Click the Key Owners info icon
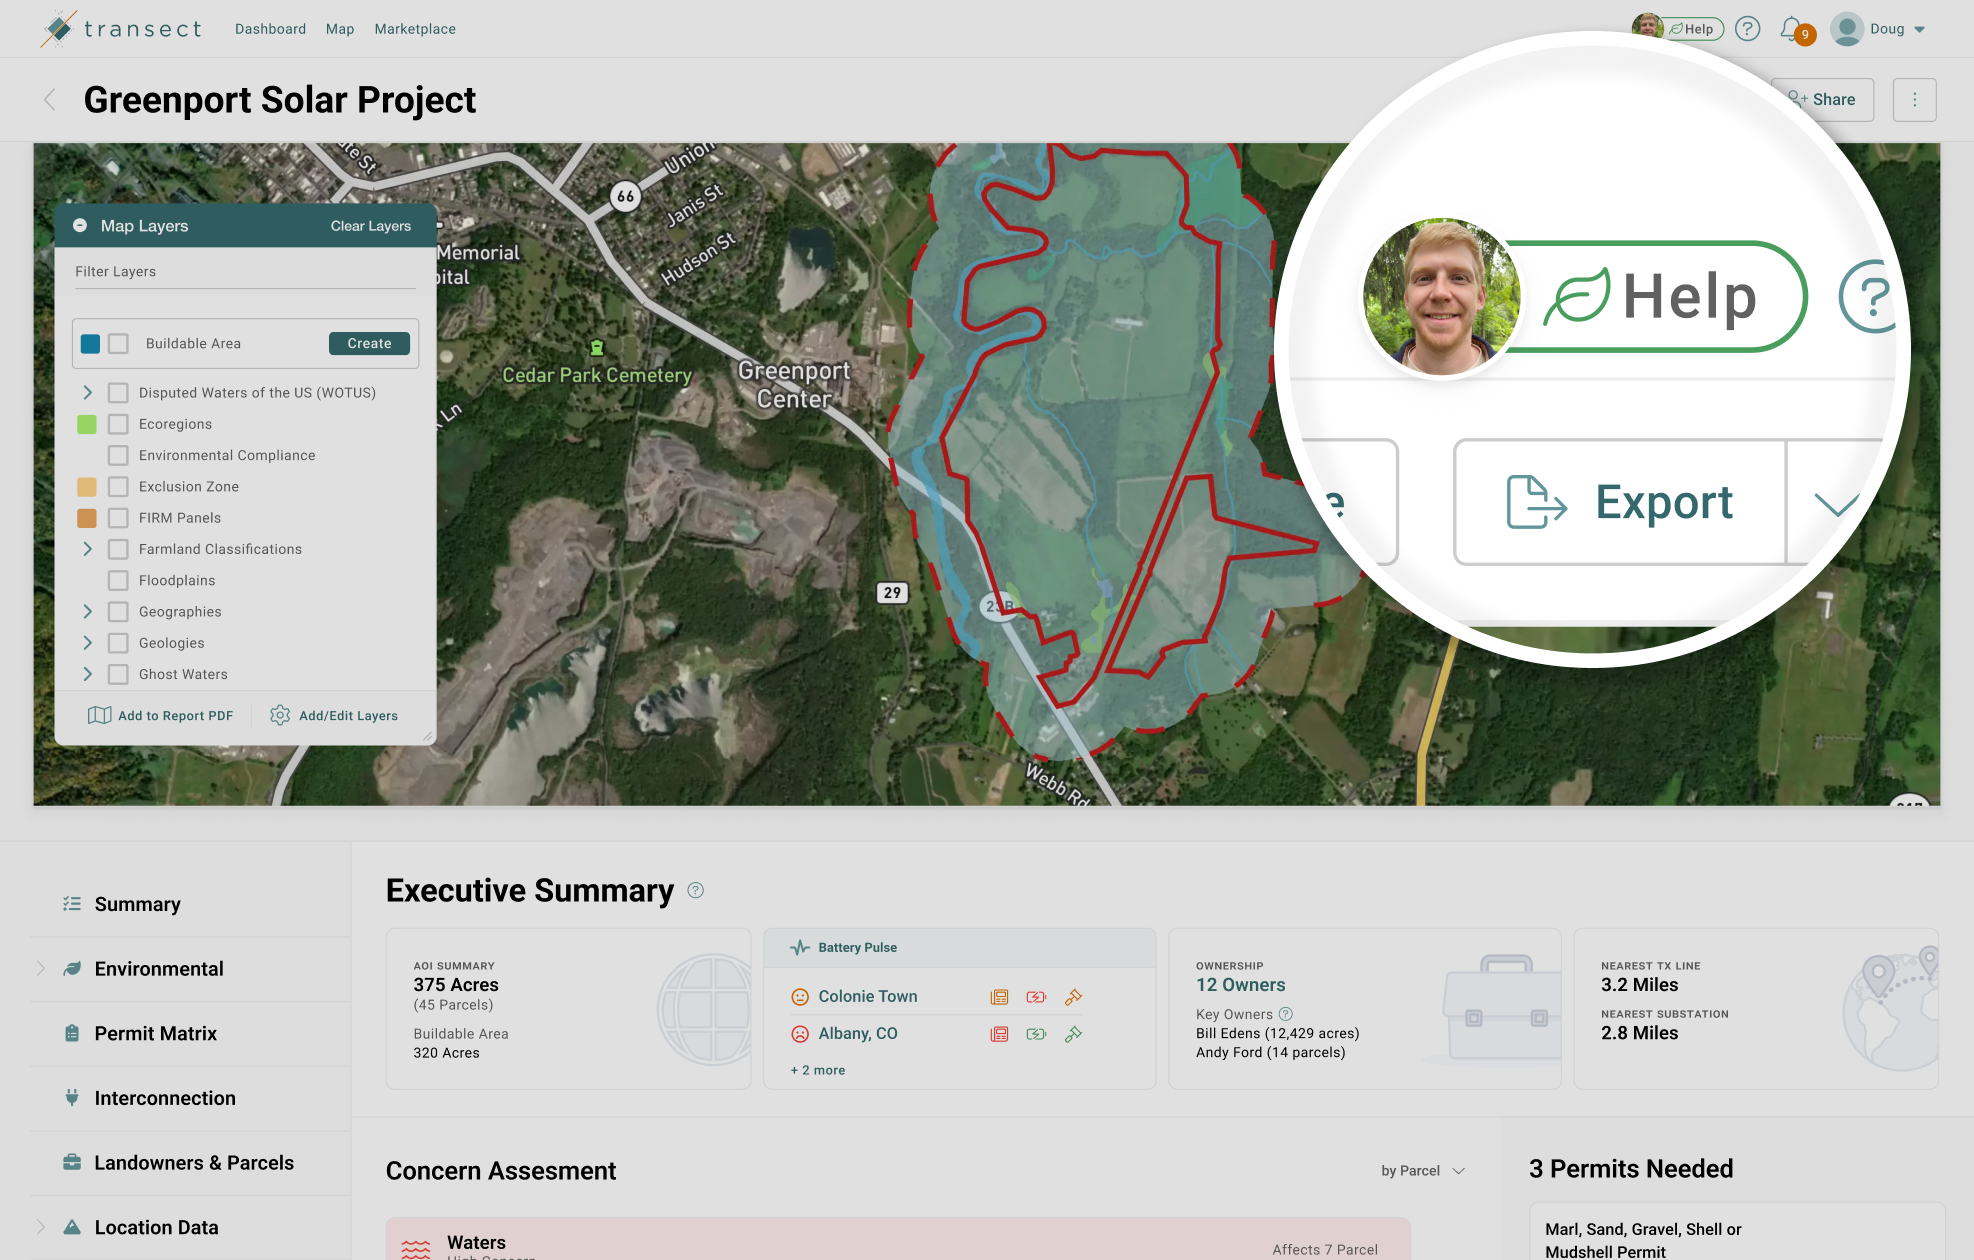 tap(1286, 1014)
